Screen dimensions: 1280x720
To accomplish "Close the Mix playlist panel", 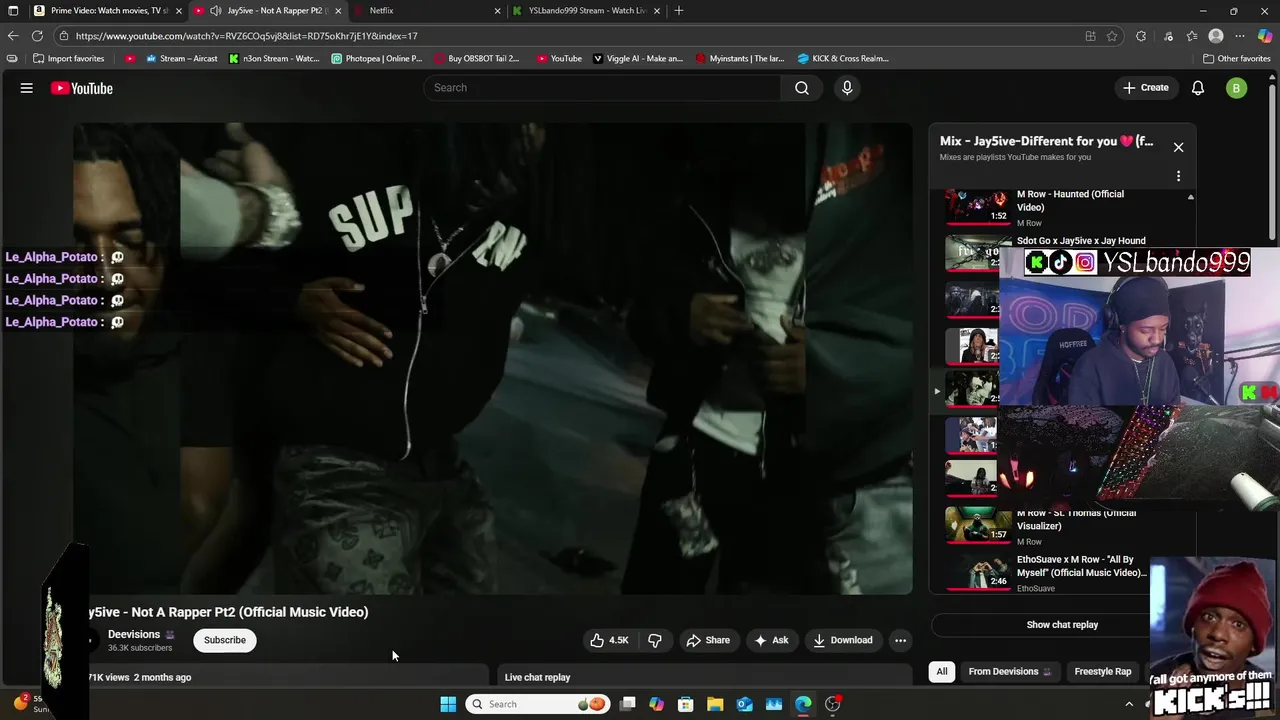I will (x=1178, y=147).
